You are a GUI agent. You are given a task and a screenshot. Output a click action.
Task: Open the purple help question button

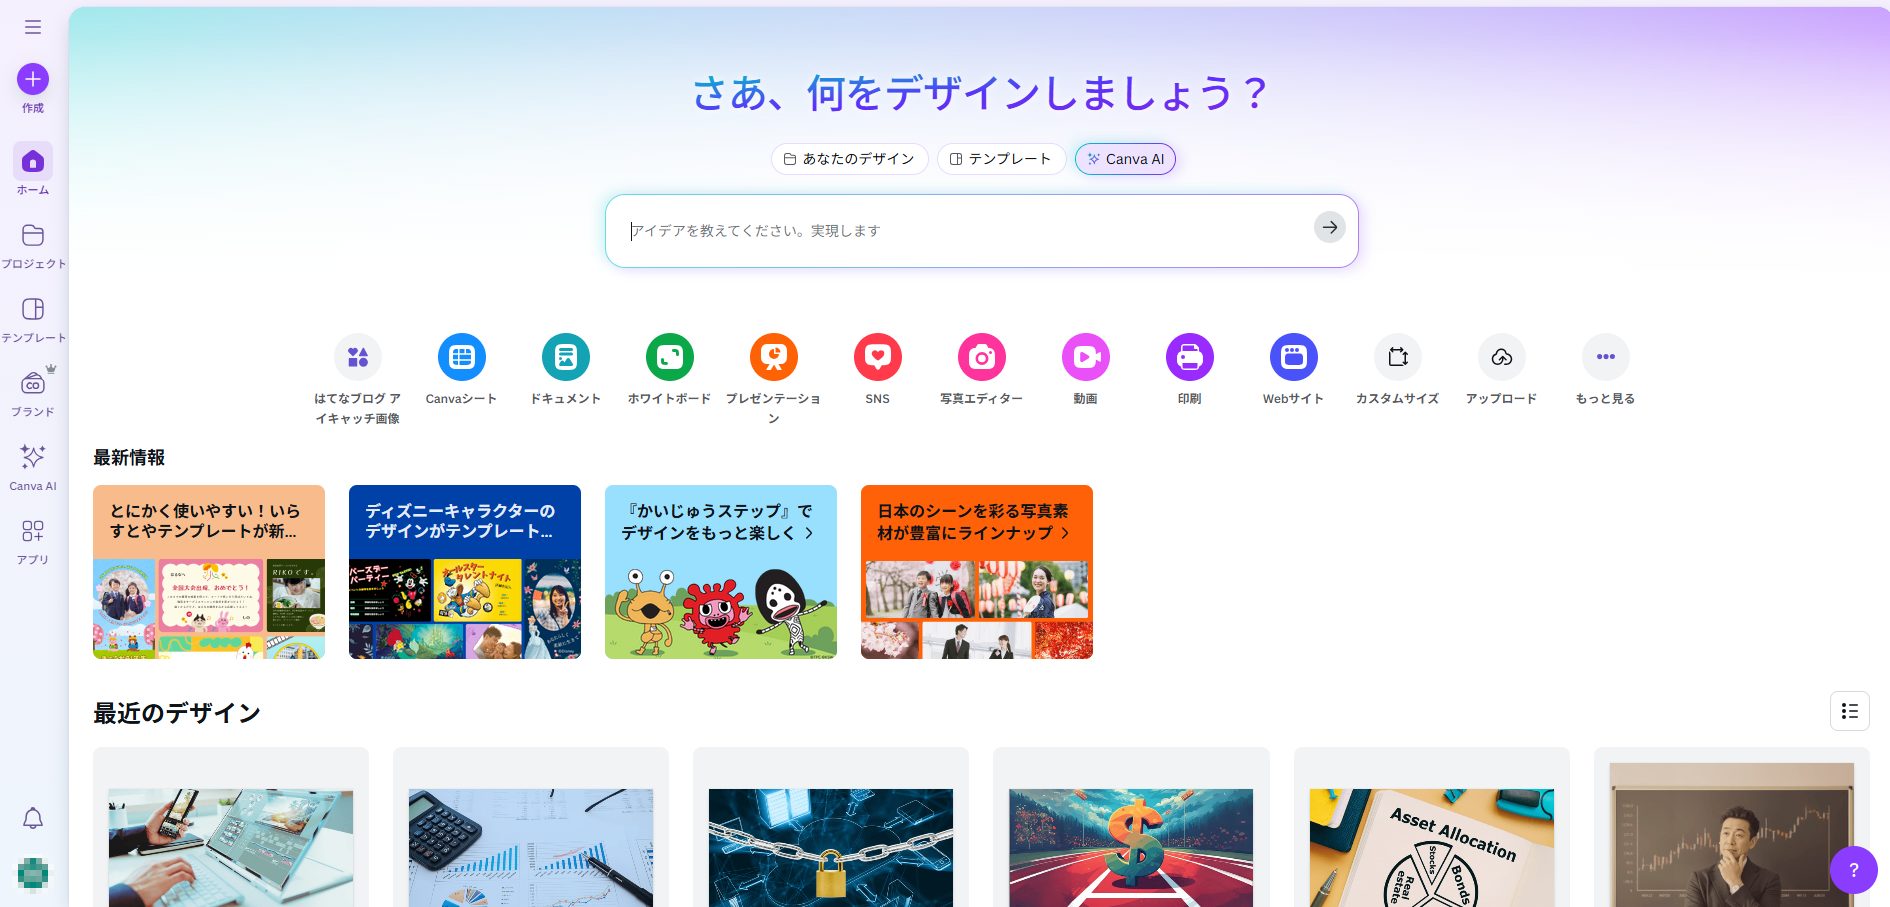[1853, 870]
